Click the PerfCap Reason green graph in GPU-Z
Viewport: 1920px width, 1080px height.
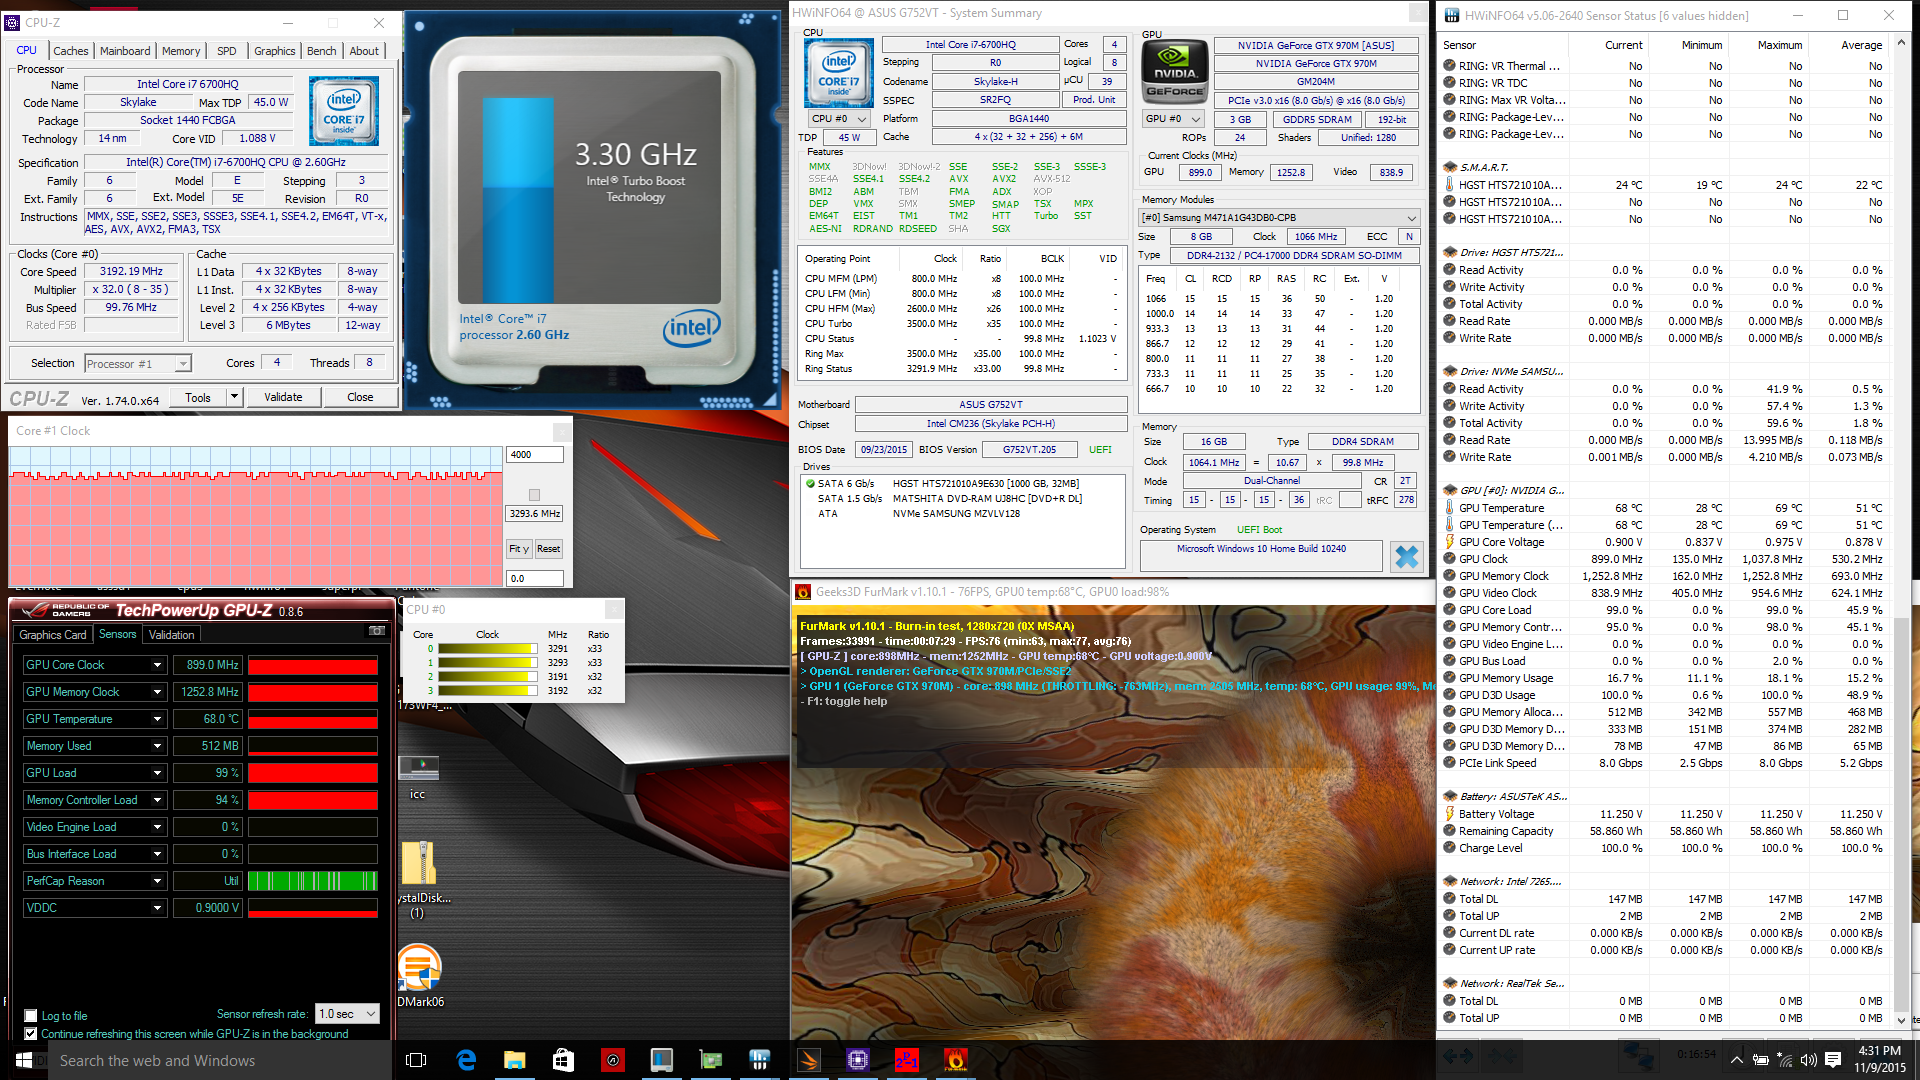pyautogui.click(x=313, y=881)
